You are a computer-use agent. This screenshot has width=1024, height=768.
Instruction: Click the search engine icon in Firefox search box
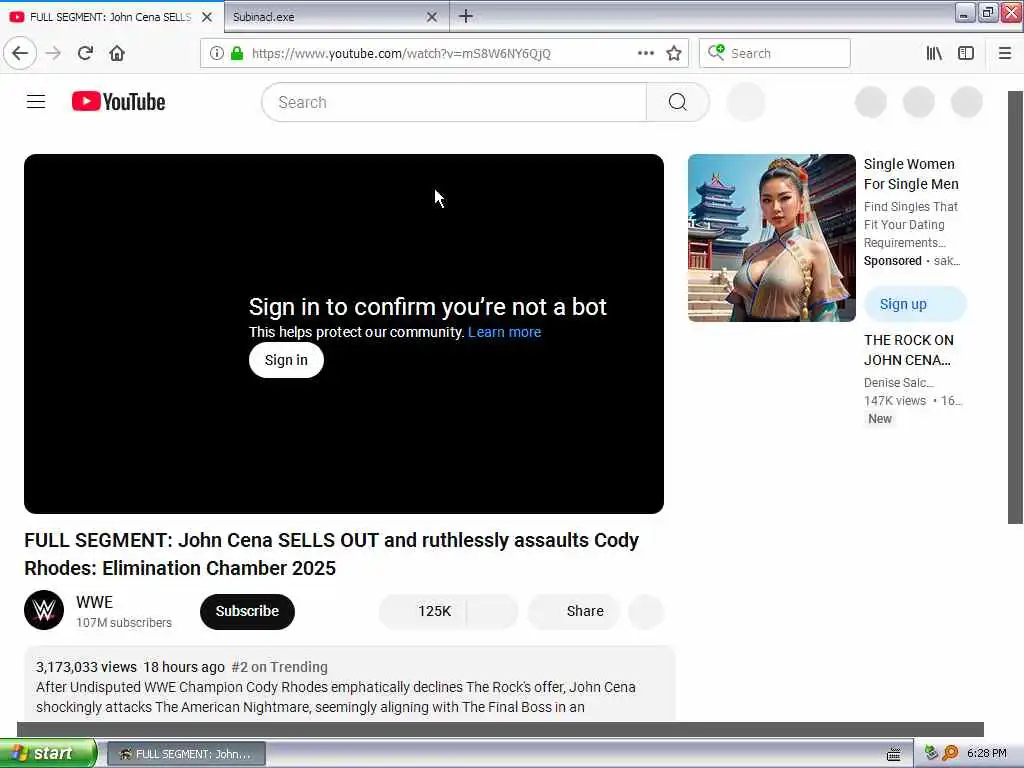pos(716,53)
